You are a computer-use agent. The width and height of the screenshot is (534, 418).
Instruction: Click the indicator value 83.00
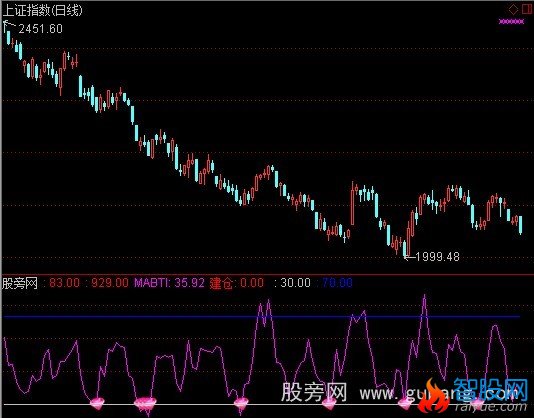pyautogui.click(x=64, y=283)
